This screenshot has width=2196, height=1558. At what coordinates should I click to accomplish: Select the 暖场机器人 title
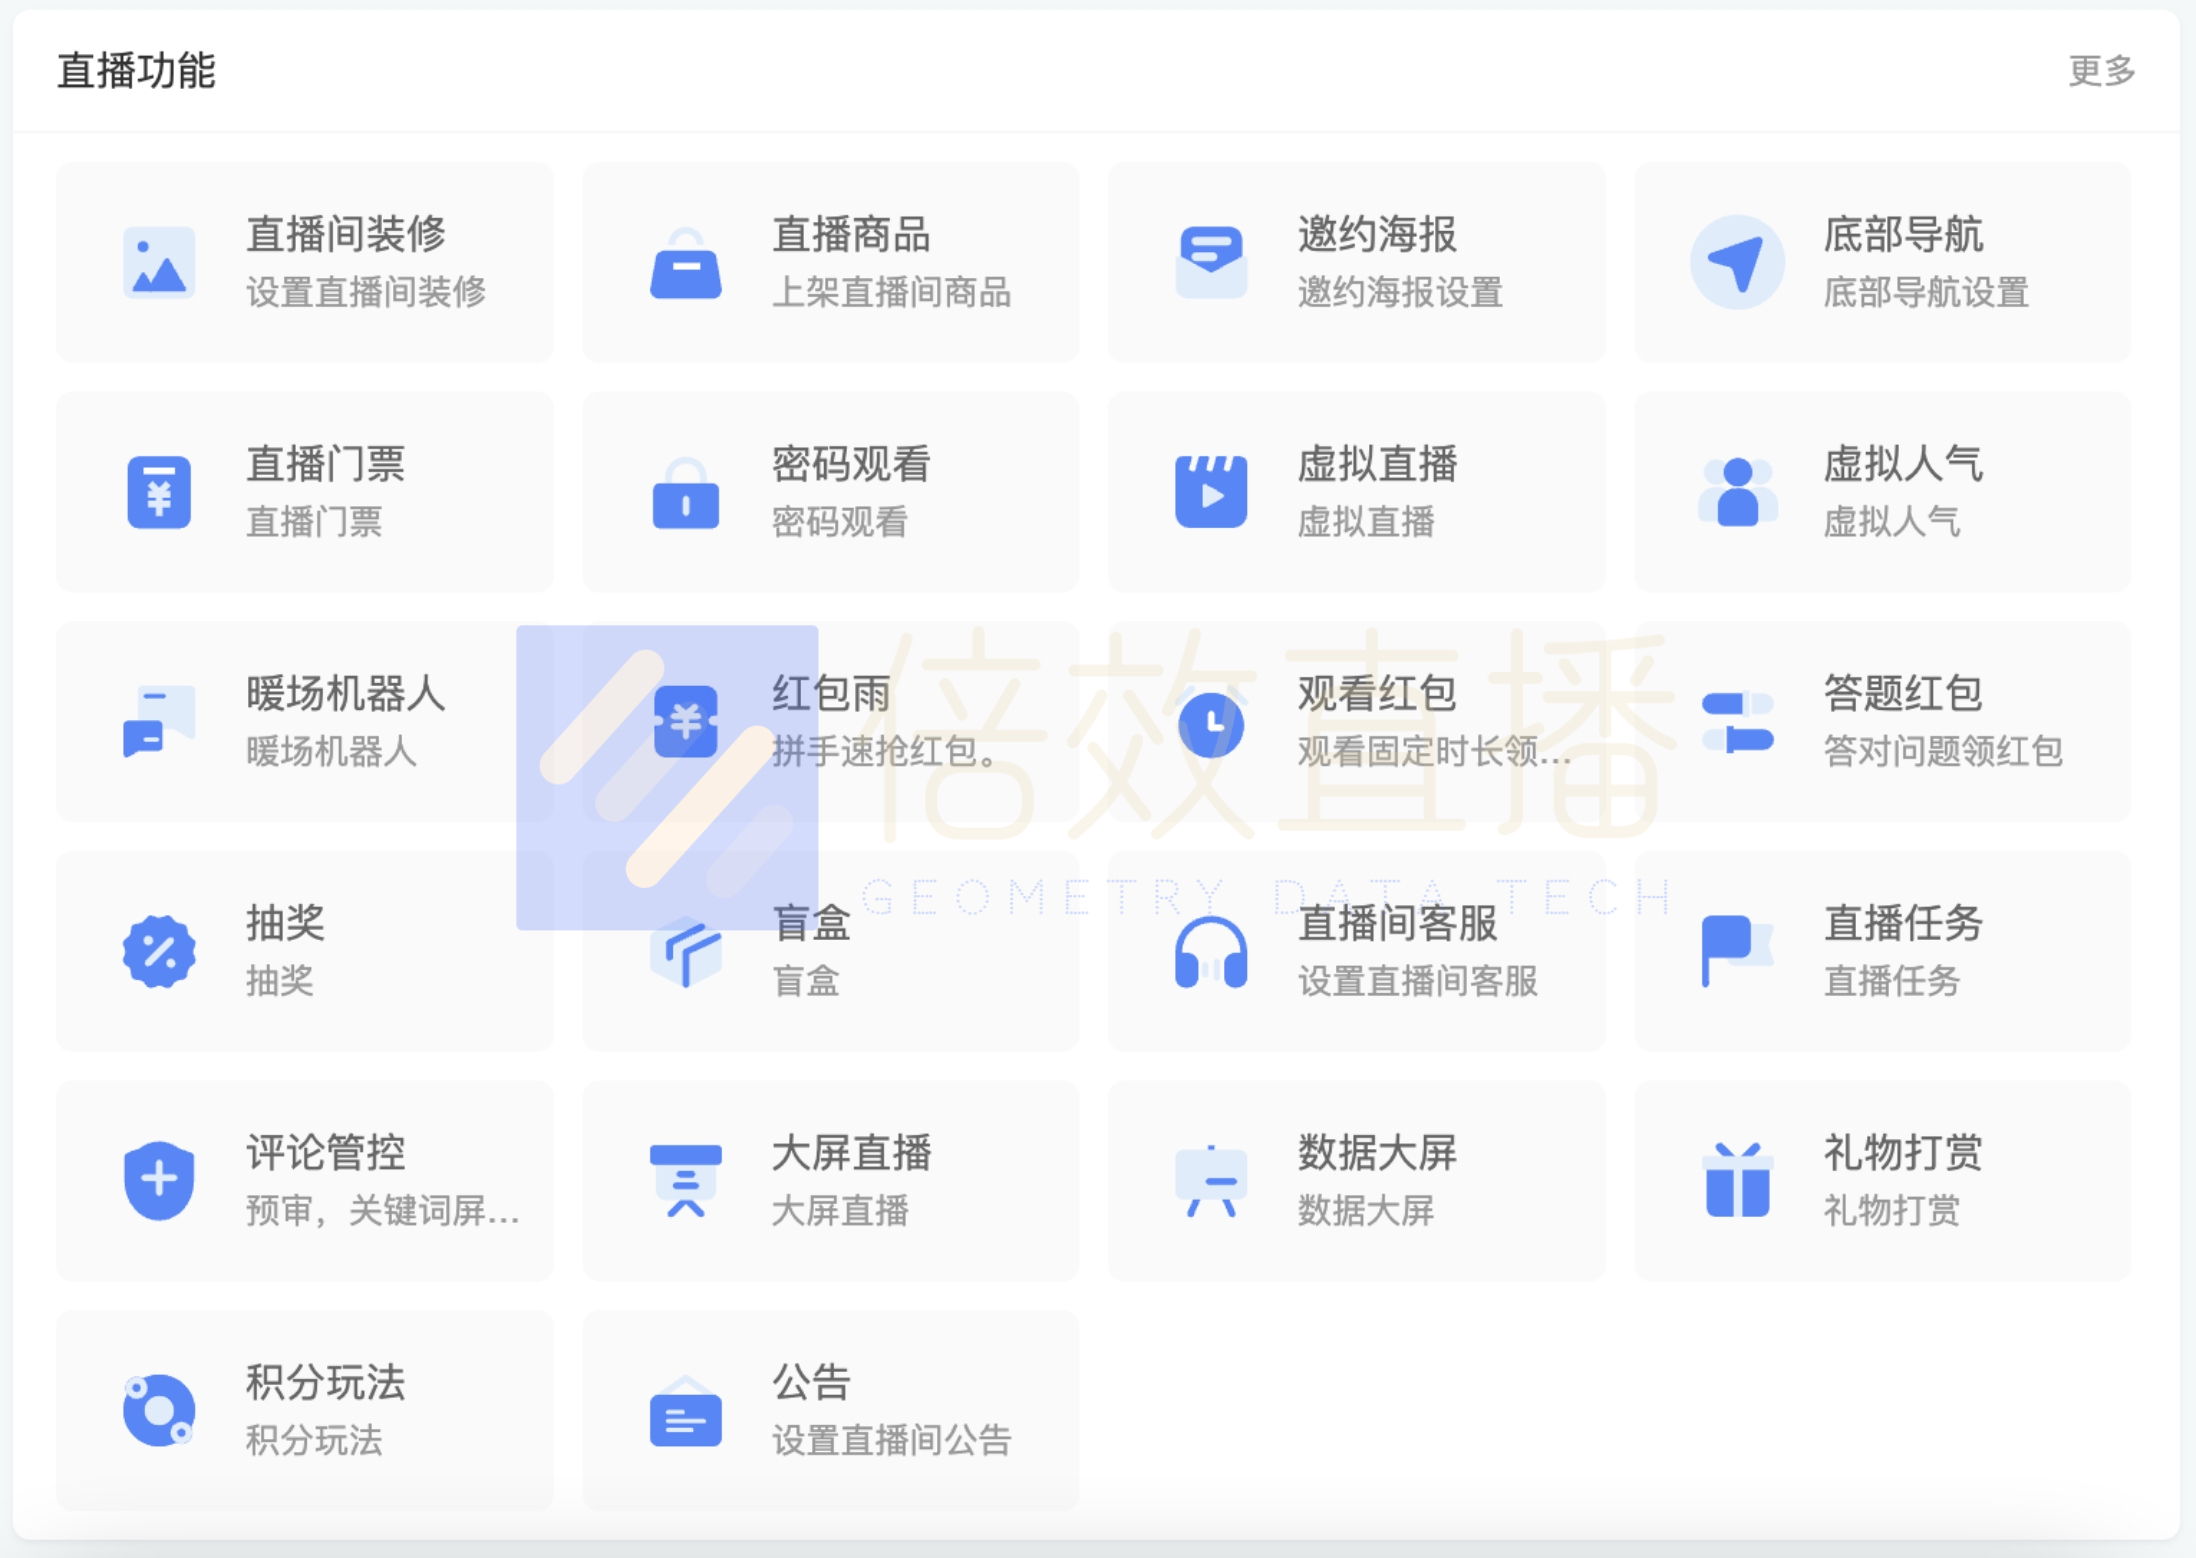click(346, 693)
